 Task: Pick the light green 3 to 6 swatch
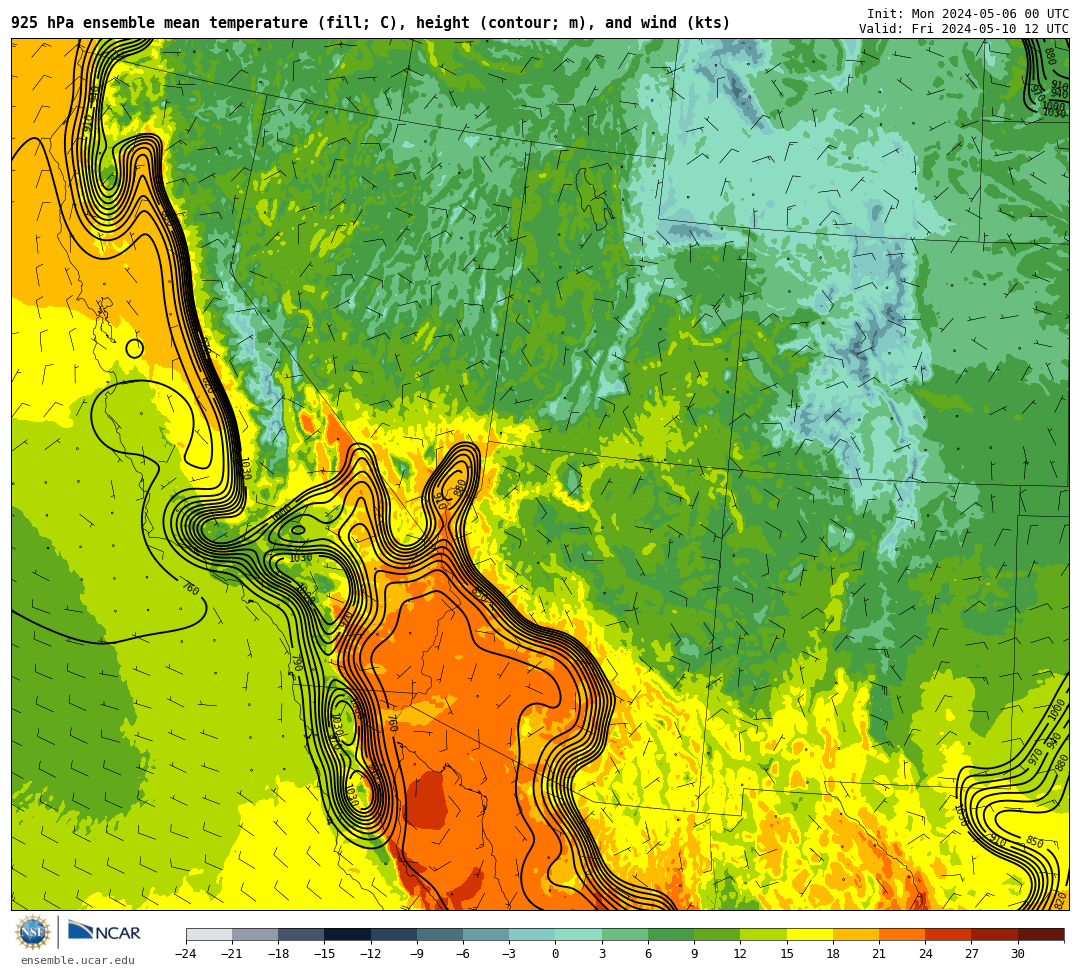[625, 934]
